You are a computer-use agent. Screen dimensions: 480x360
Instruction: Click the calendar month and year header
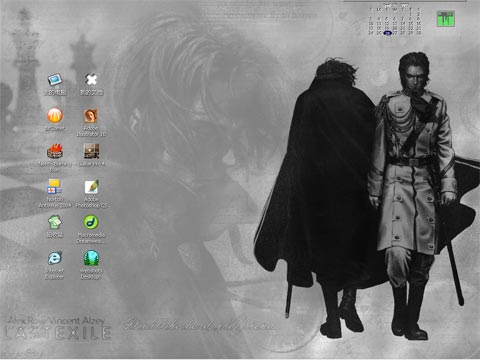coord(396,5)
